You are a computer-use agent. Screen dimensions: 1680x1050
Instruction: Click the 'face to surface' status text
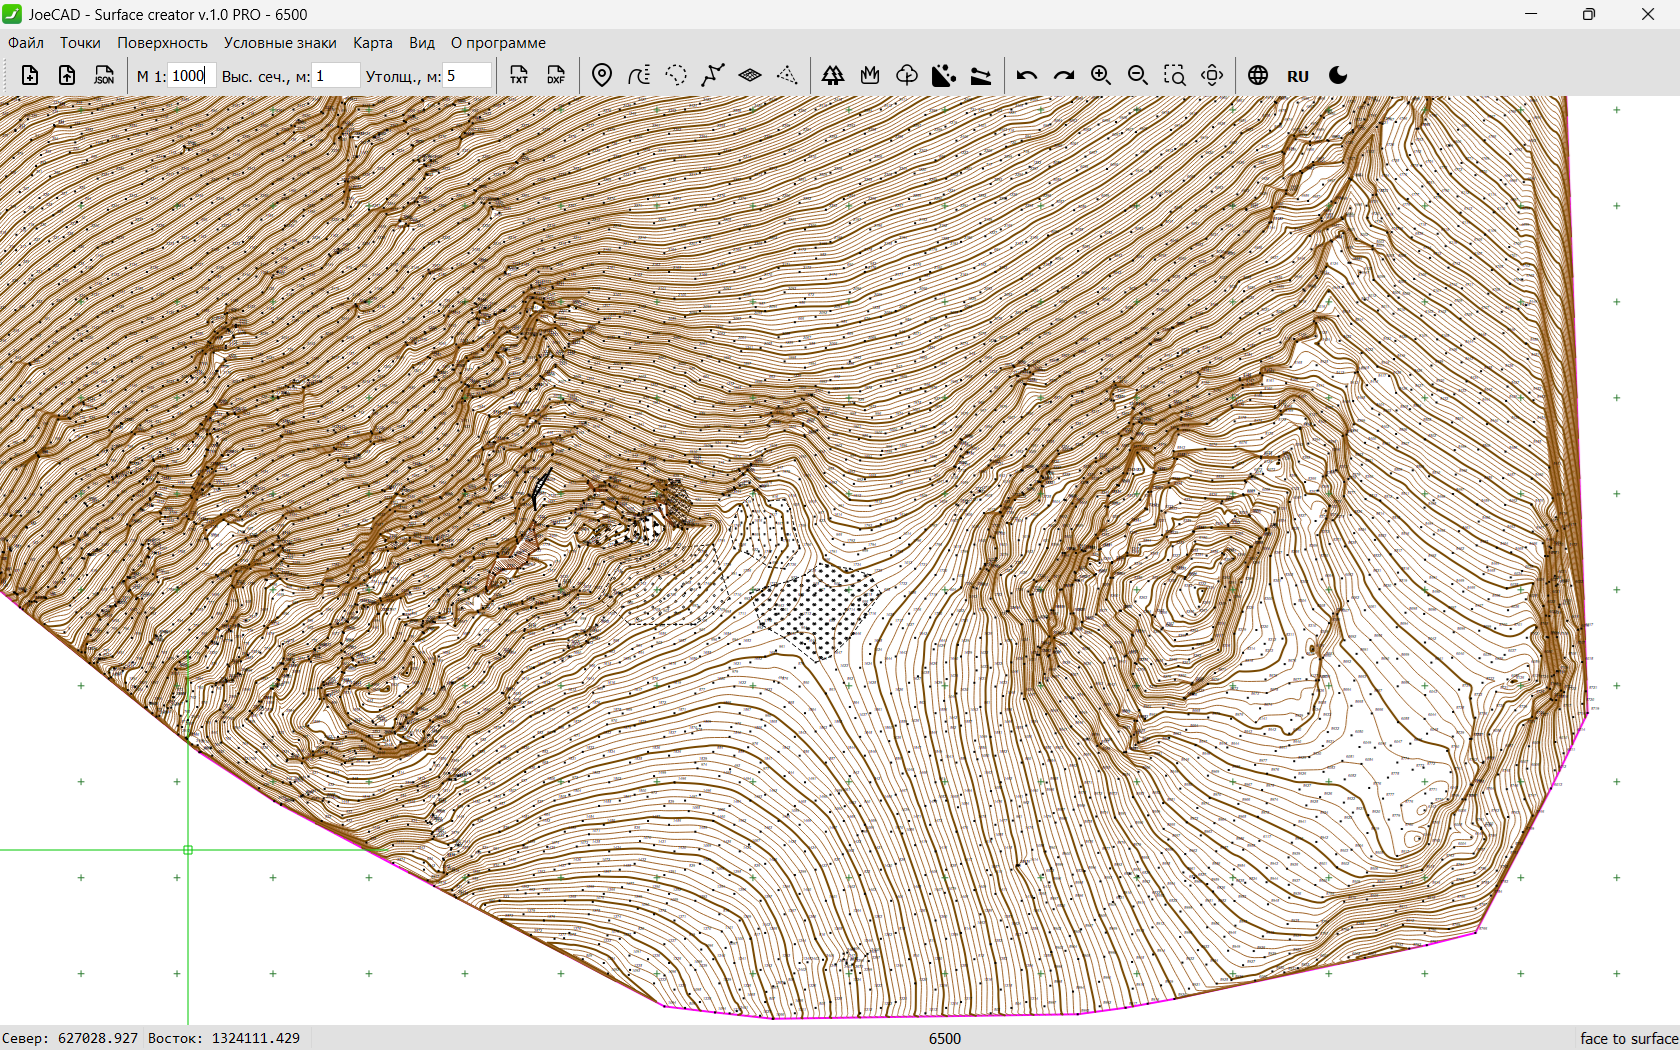pyautogui.click(x=1628, y=1038)
